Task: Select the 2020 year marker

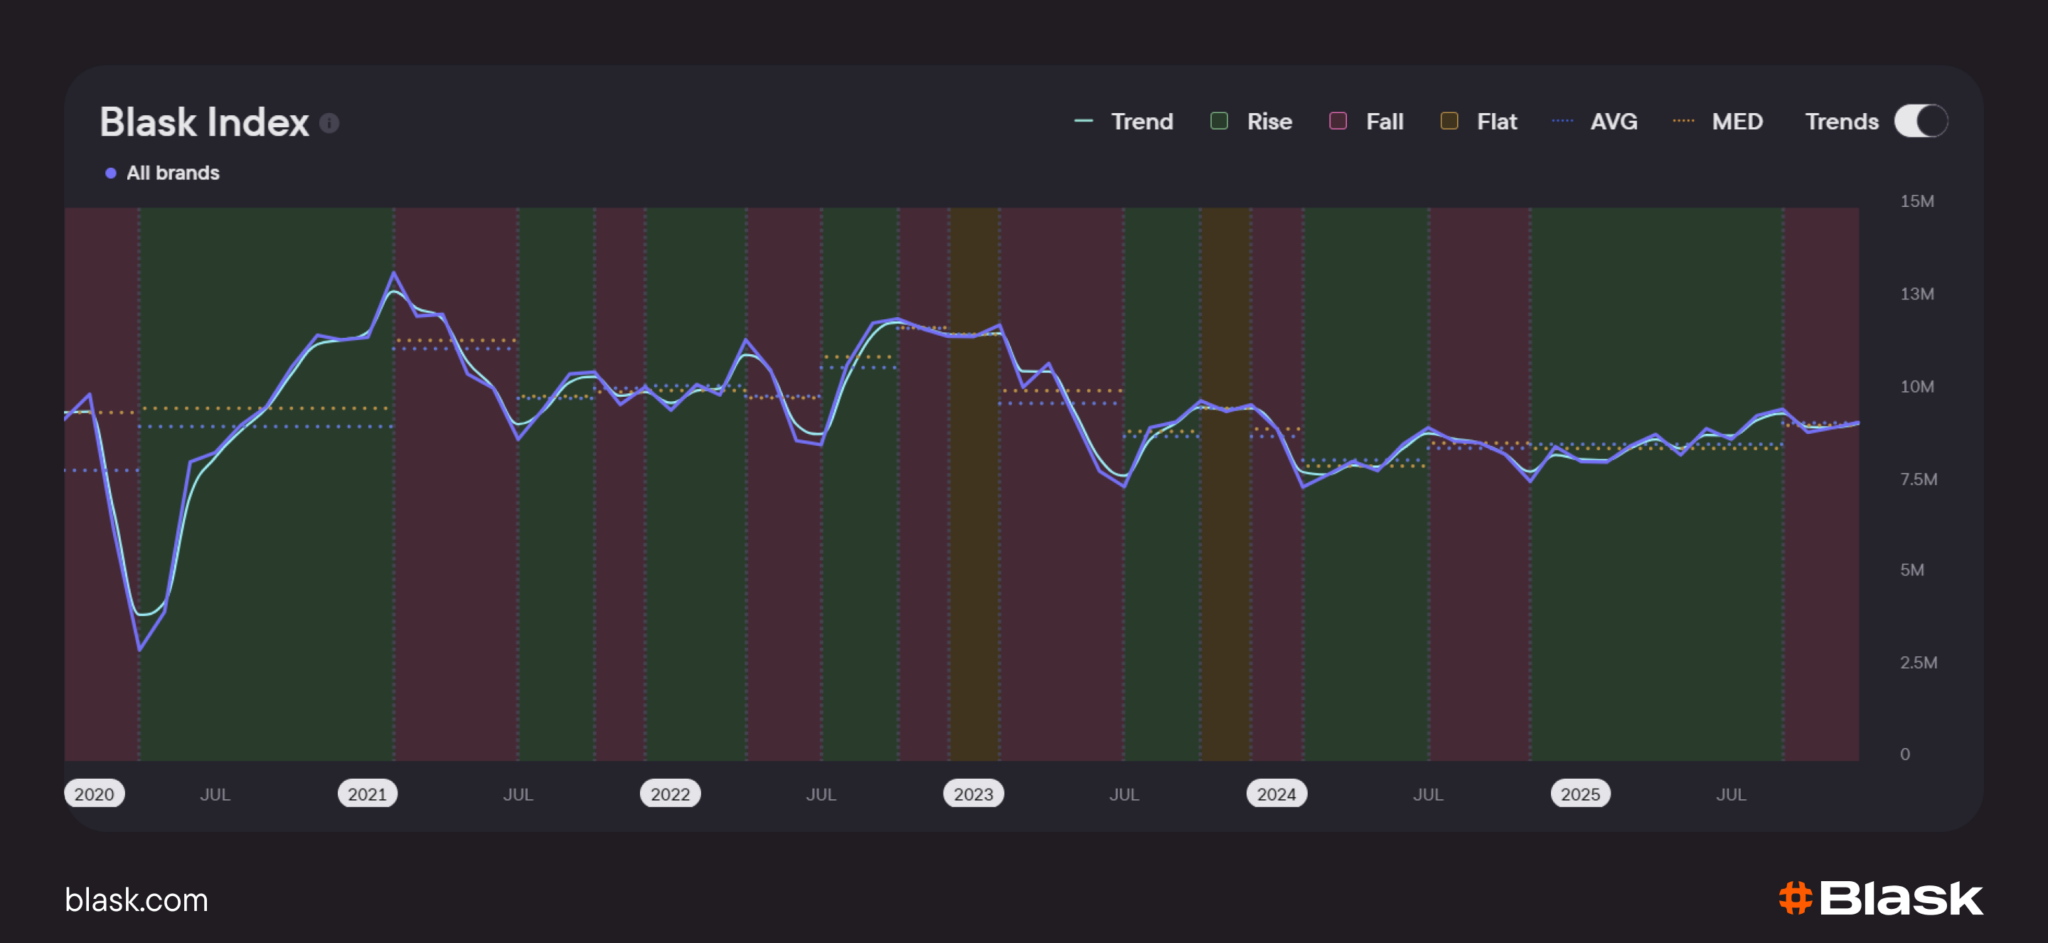Action: coord(94,794)
